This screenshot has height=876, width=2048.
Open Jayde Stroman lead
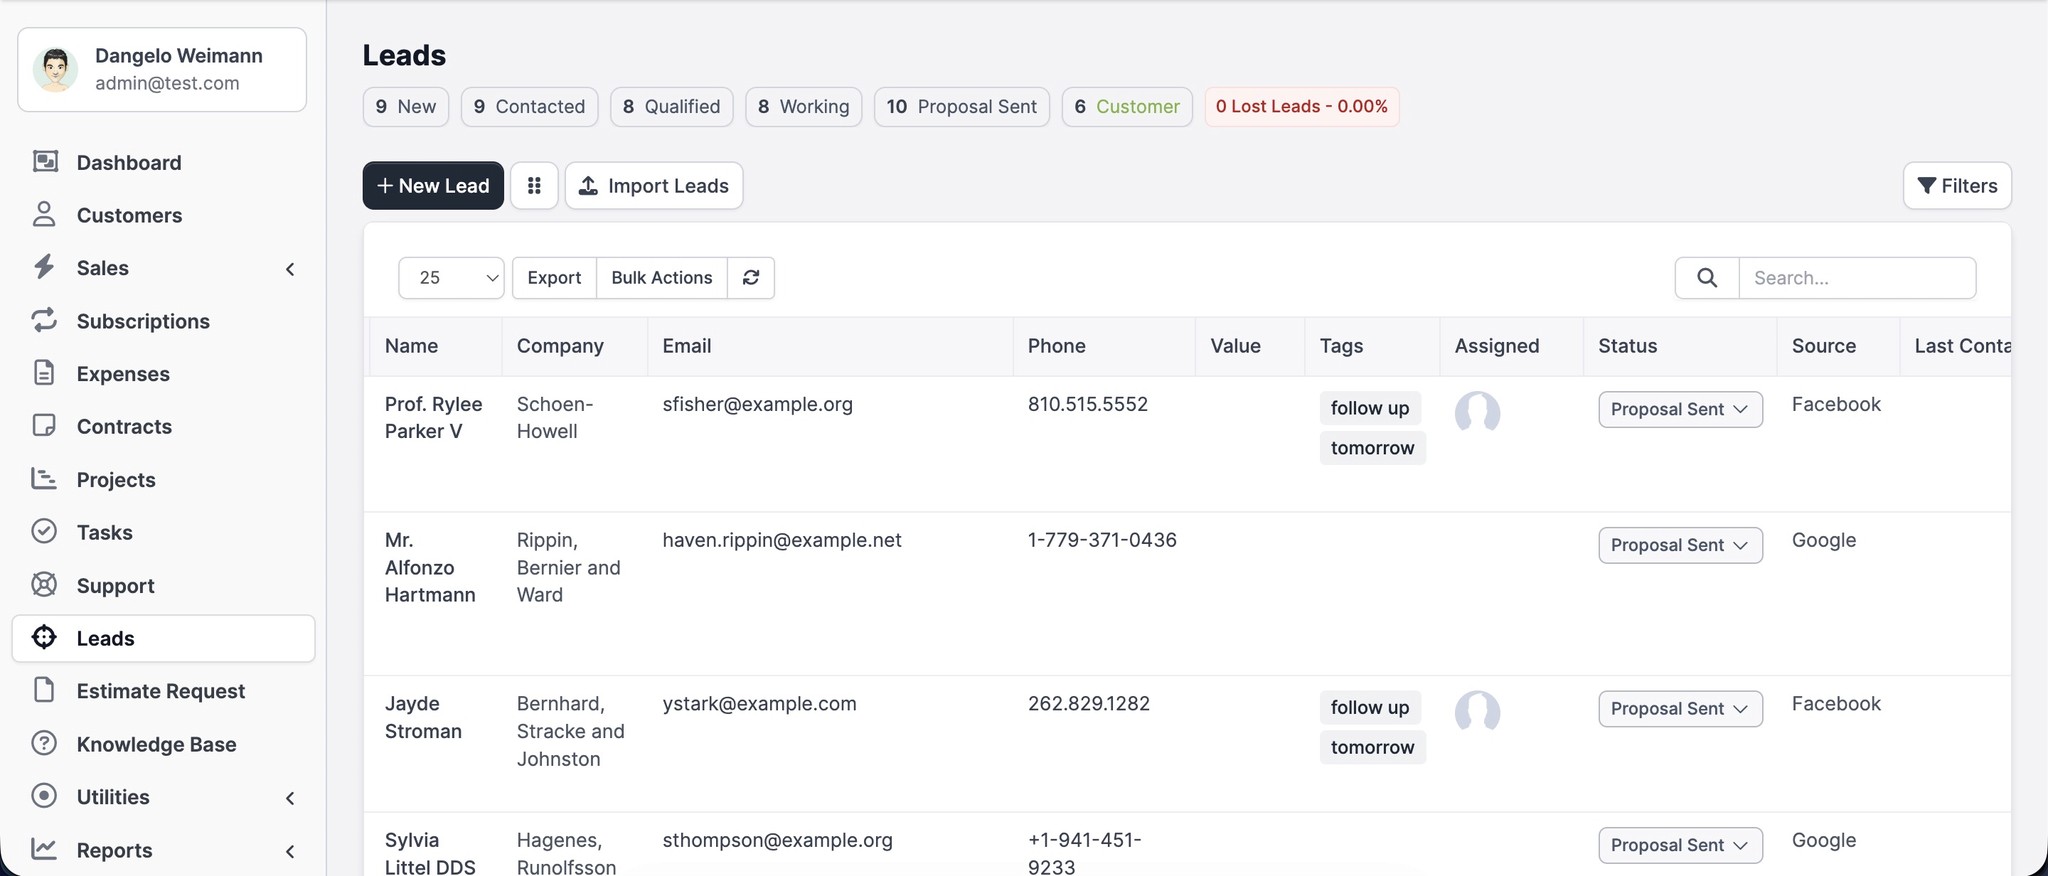[423, 717]
